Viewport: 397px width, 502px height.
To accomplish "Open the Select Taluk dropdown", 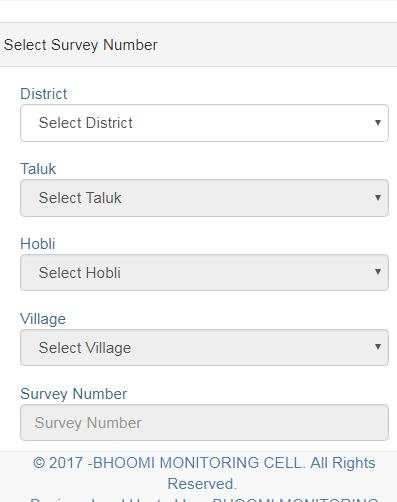I will 204,198.
